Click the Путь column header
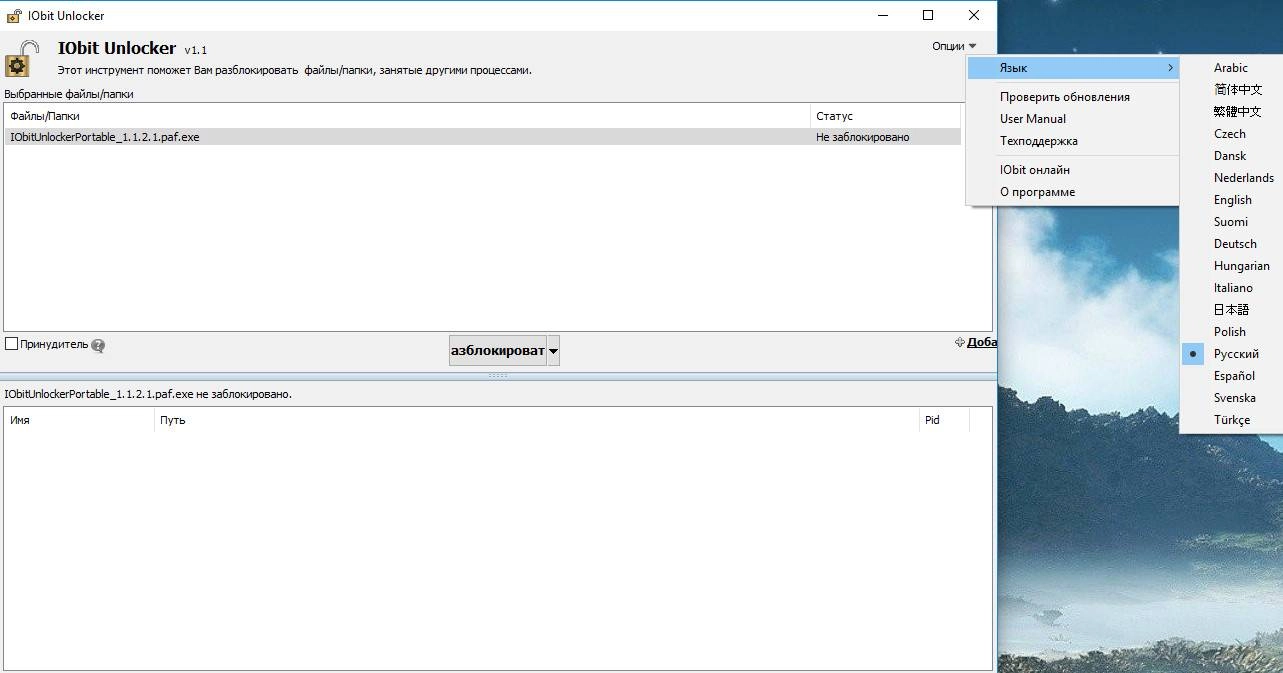Screen dimensions: 1283x673 [537, 420]
